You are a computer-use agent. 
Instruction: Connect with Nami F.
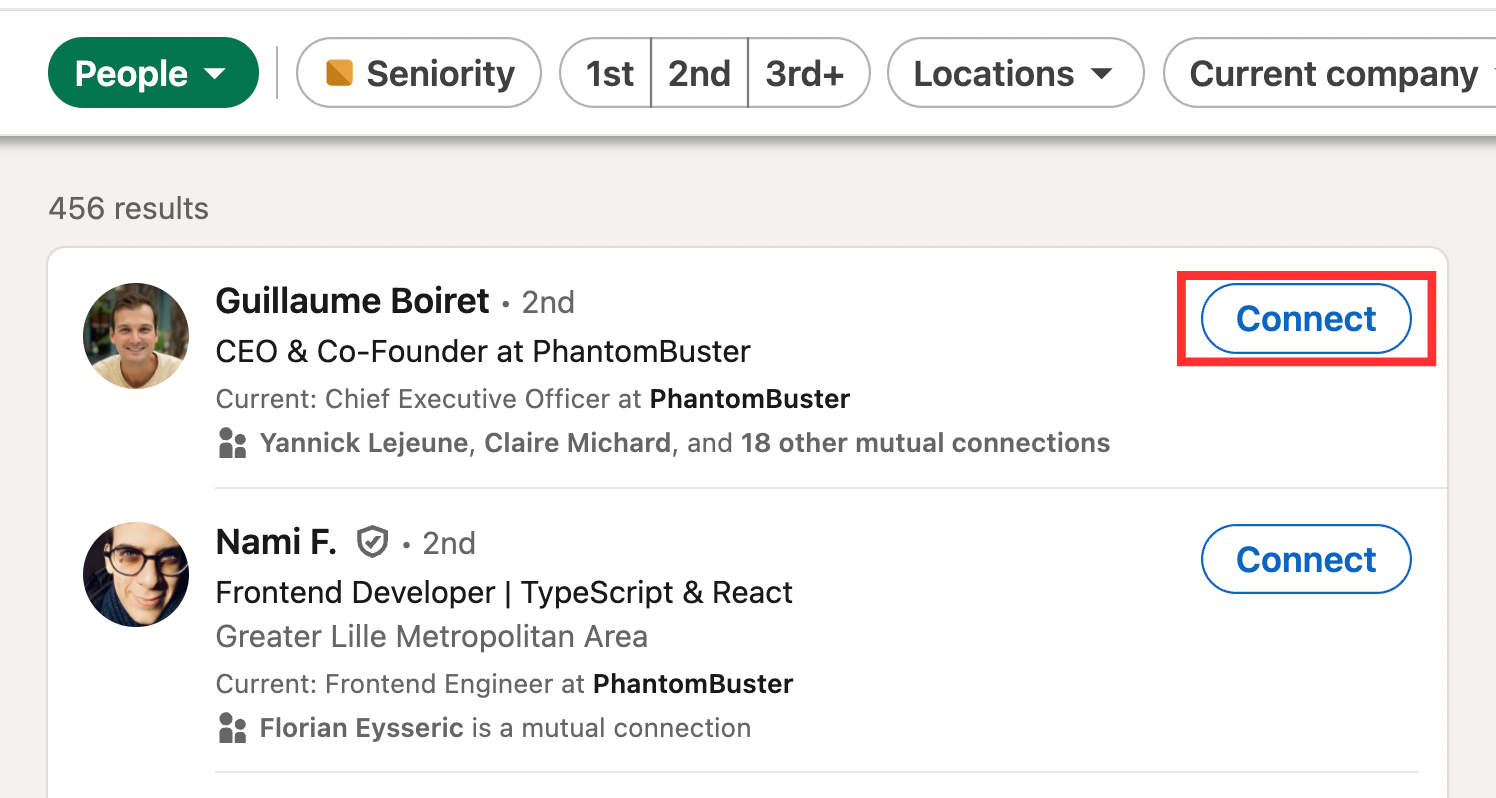tap(1306, 559)
